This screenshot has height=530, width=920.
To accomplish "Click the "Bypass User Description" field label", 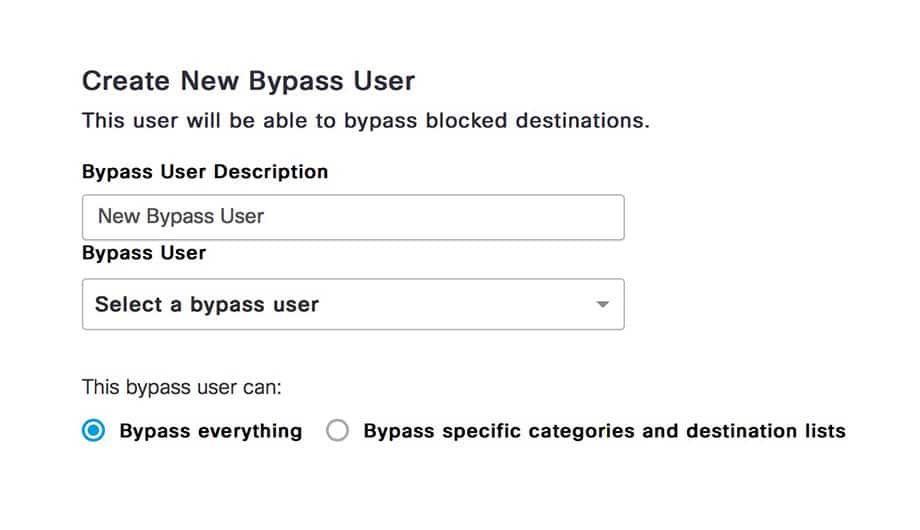I will 205,172.
